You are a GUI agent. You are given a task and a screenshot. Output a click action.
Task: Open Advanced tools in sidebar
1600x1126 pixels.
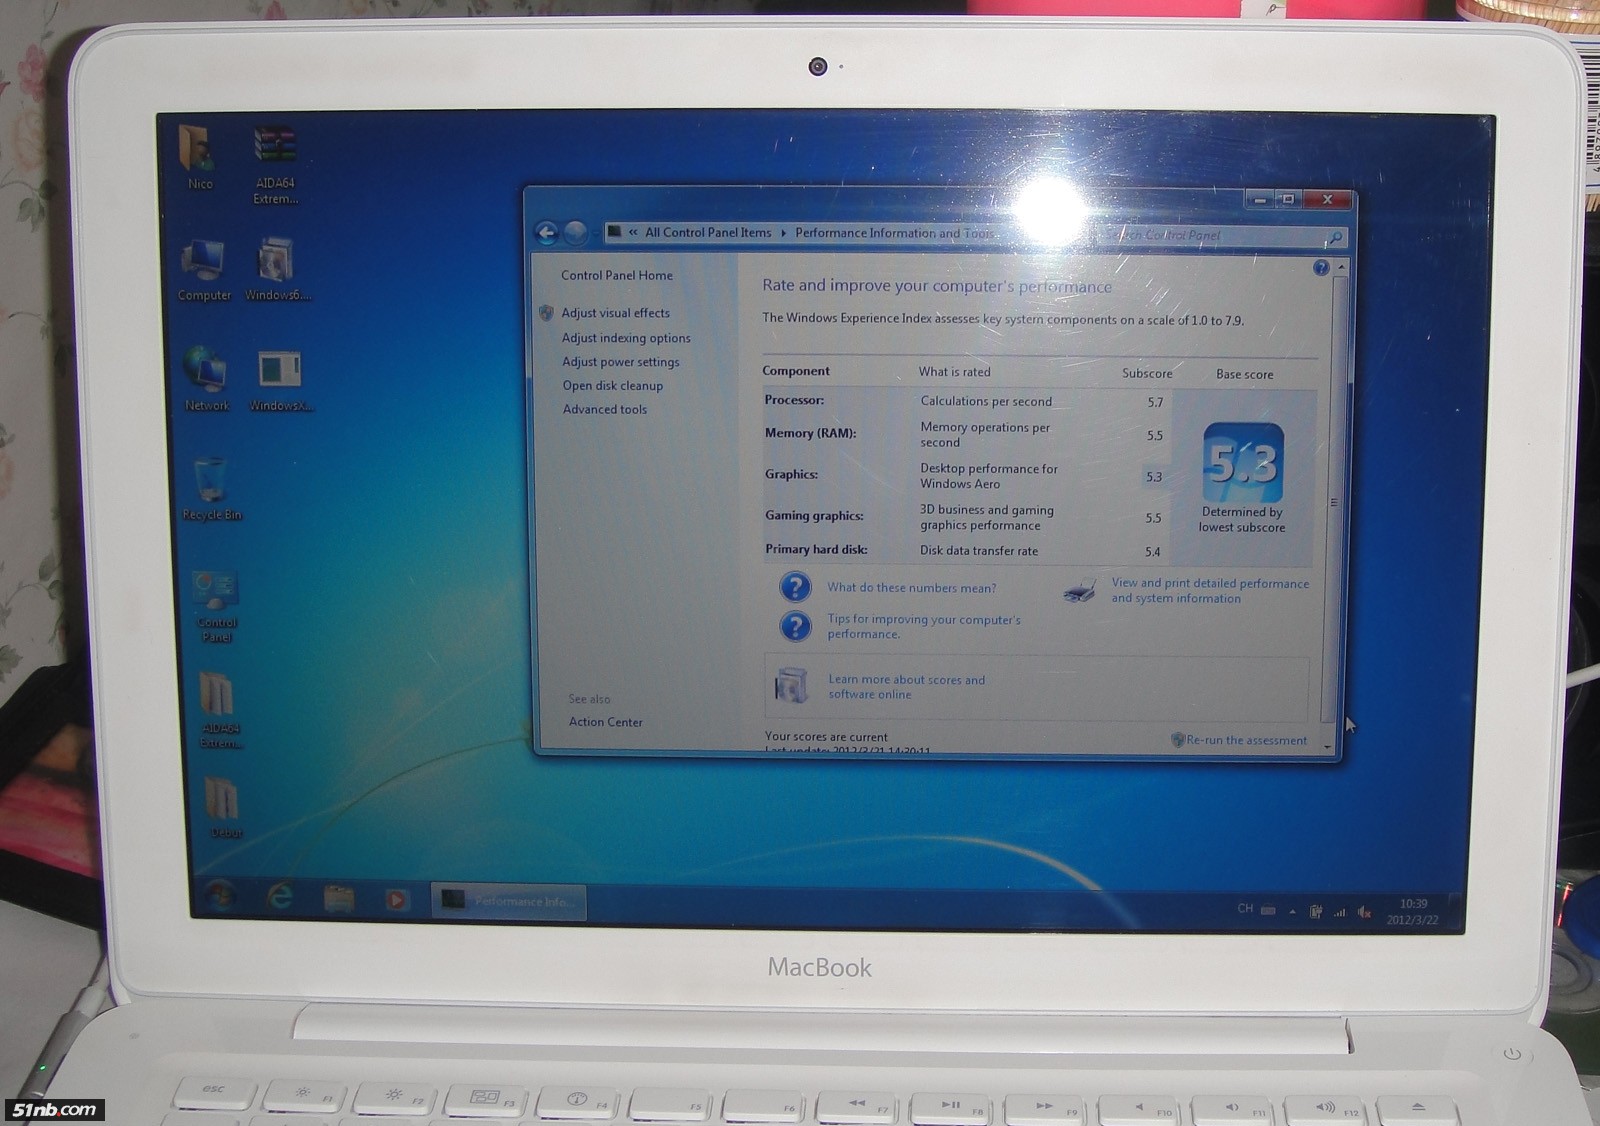pyautogui.click(x=604, y=409)
